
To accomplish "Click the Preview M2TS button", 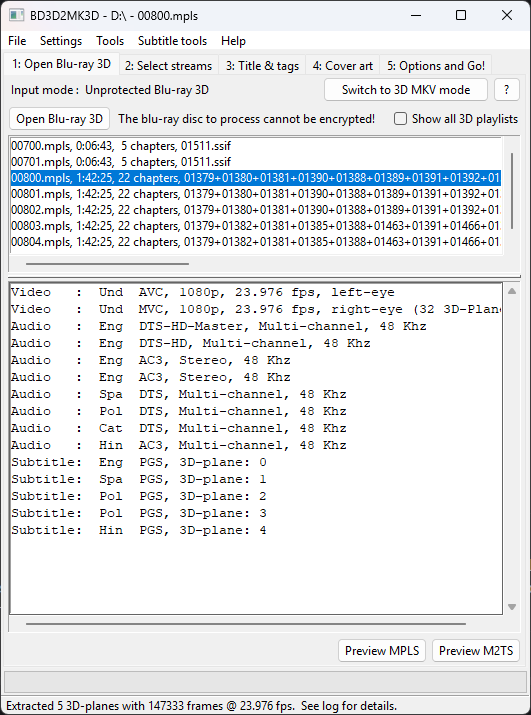I will click(476, 651).
